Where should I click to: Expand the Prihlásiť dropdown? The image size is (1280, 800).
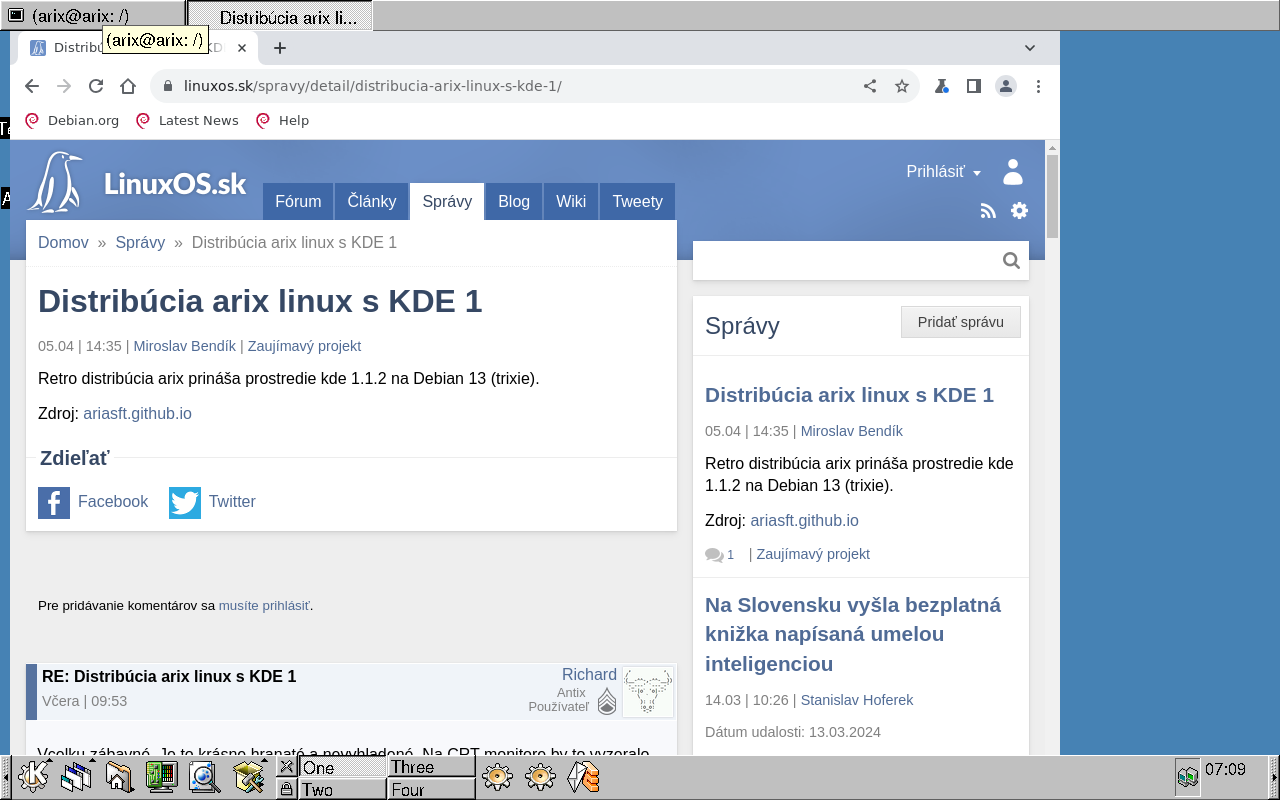pos(943,172)
